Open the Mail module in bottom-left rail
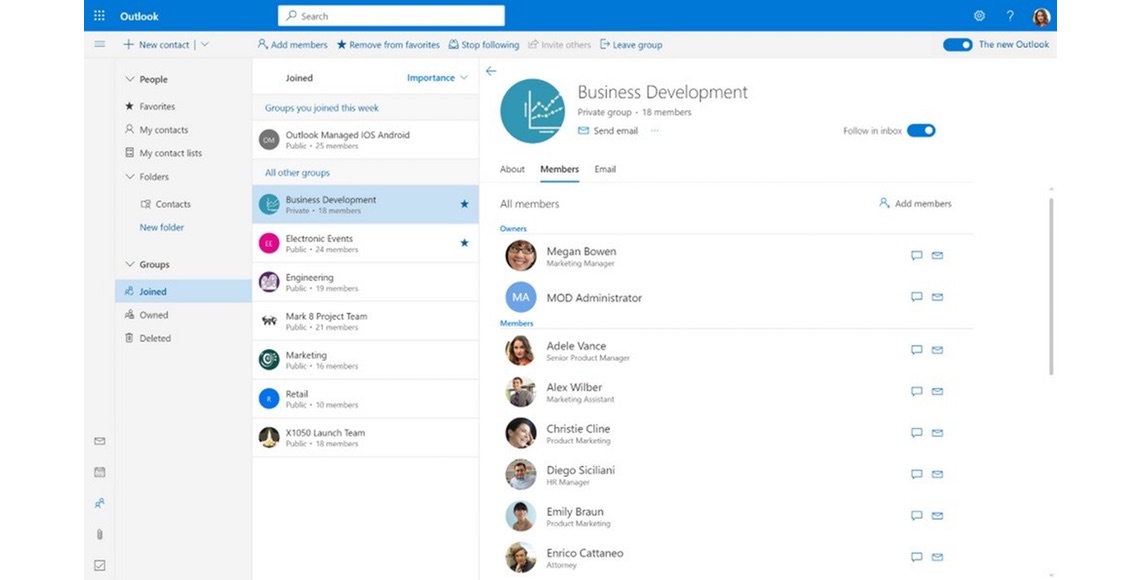 point(99,441)
